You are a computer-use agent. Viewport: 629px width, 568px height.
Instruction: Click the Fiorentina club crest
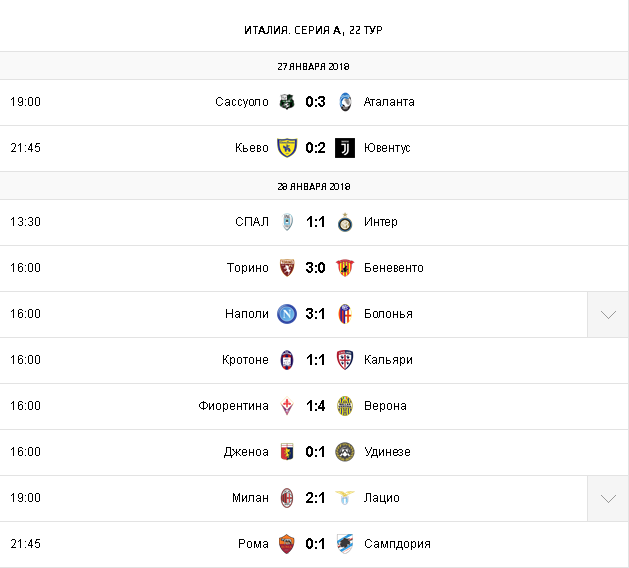pyautogui.click(x=287, y=406)
